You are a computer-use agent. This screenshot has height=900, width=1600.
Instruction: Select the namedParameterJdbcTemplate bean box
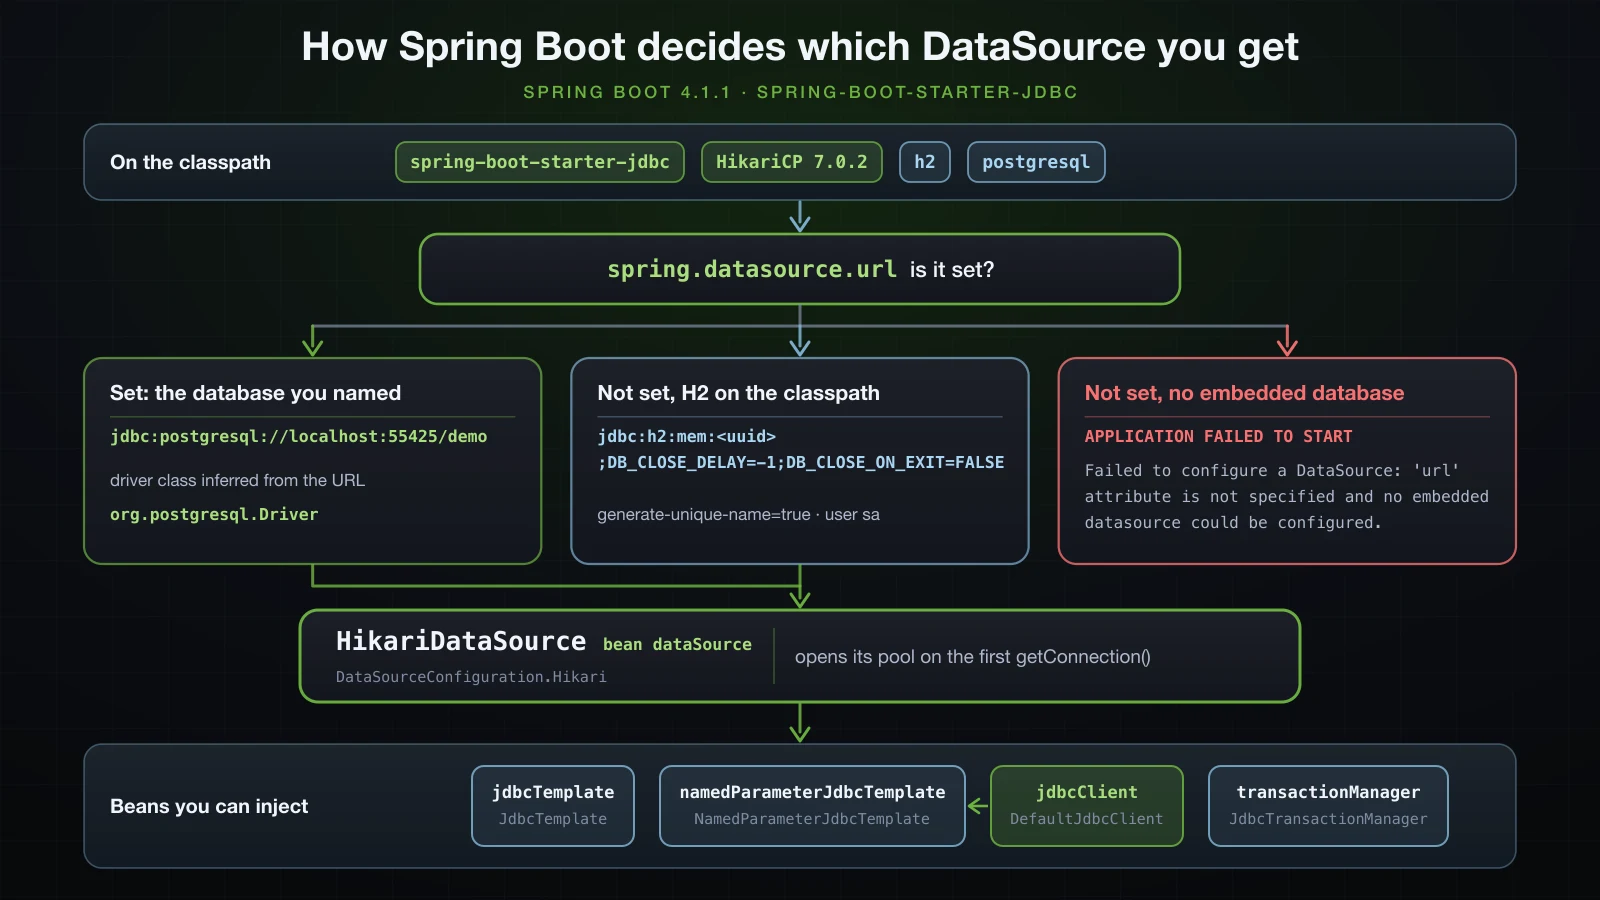coord(812,806)
